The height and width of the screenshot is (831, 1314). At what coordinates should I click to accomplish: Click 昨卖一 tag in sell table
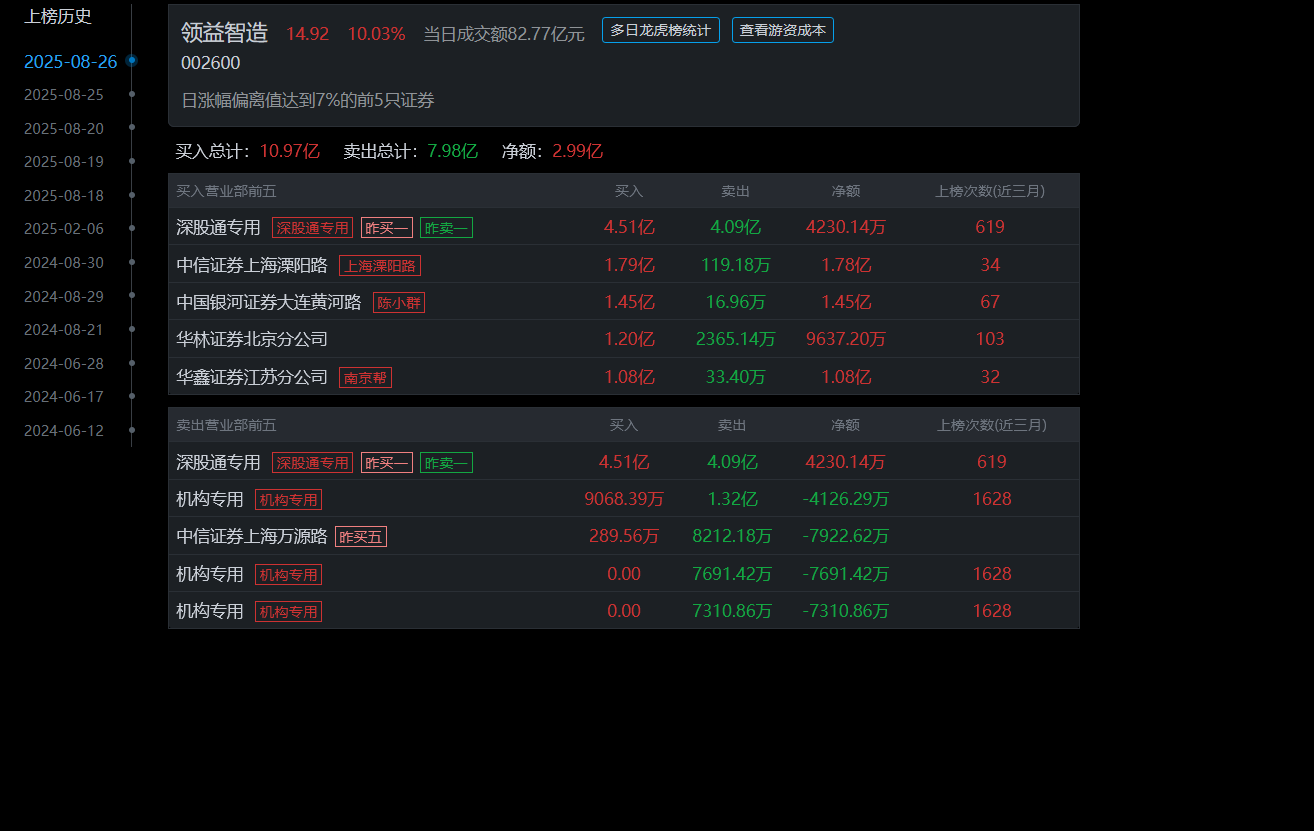point(446,462)
